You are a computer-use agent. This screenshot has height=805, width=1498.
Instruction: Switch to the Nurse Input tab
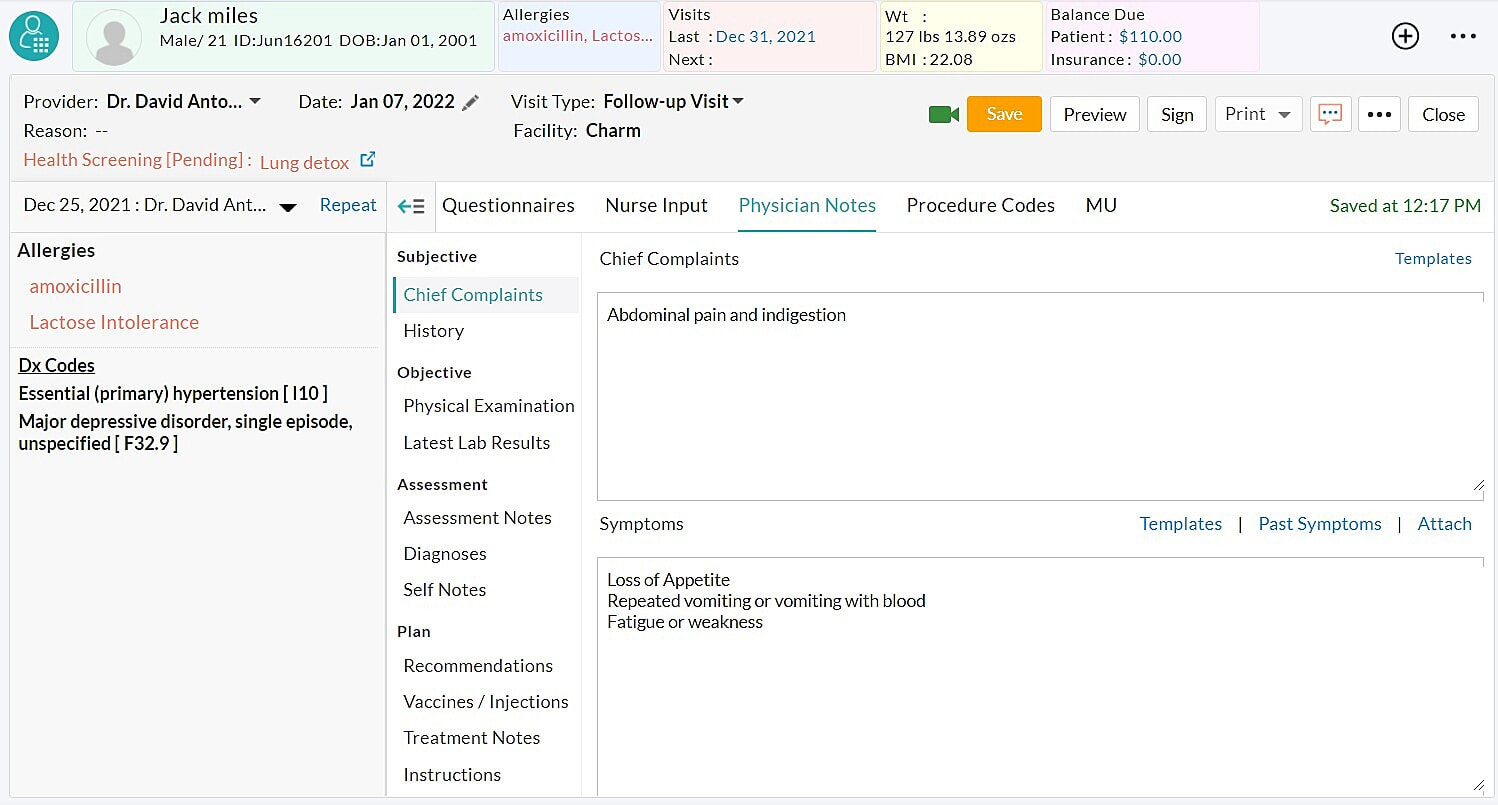pos(656,205)
